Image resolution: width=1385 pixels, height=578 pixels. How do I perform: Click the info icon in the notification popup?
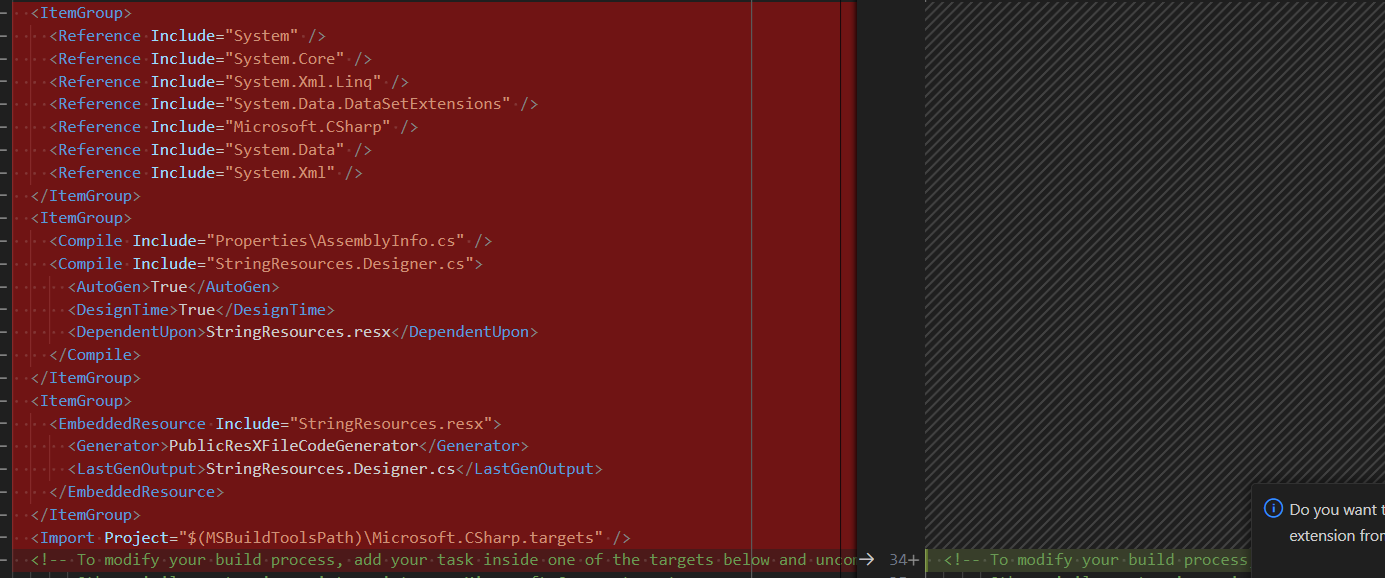click(x=1273, y=509)
